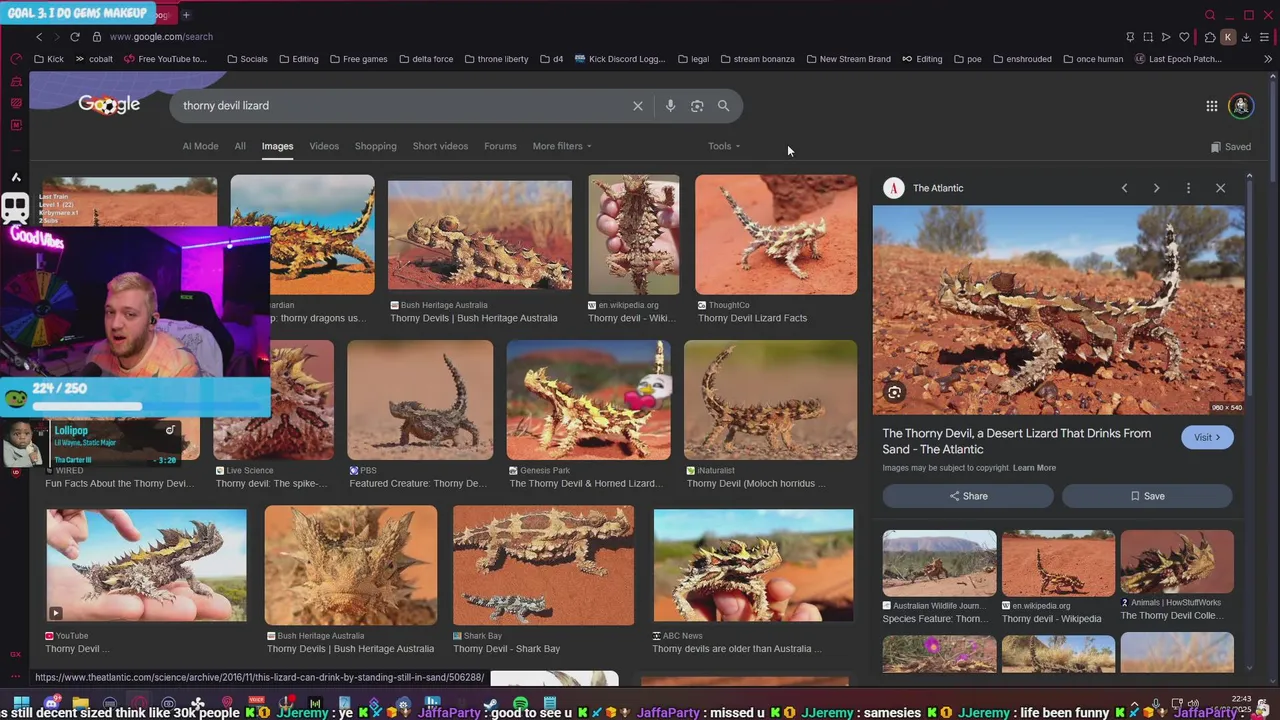Open the Windows Start button
The image size is (1280, 720).
click(21, 704)
